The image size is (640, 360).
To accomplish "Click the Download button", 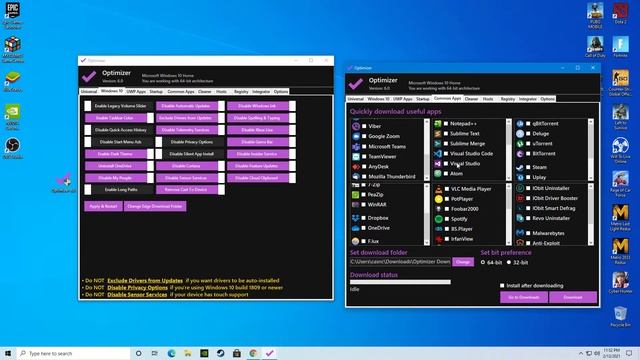I will 573,297.
